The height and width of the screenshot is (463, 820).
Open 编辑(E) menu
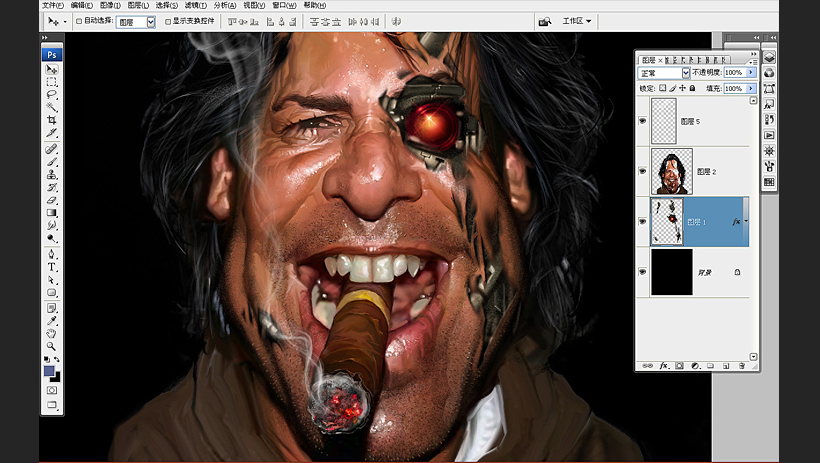point(82,5)
